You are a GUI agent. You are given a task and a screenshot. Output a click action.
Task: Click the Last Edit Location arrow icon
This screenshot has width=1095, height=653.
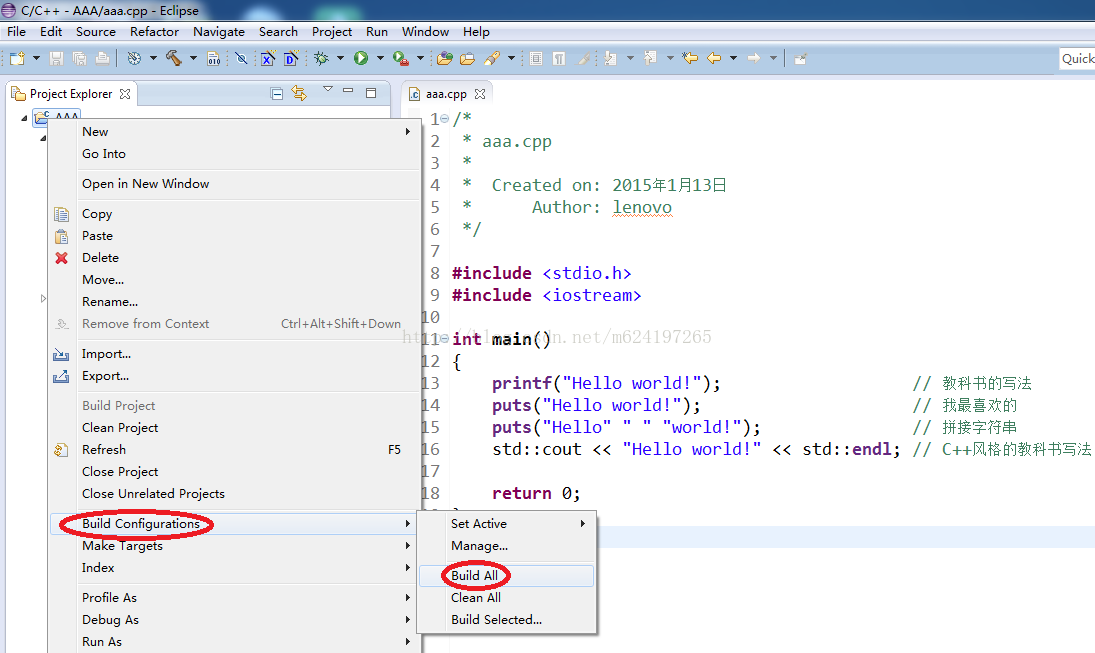pyautogui.click(x=690, y=59)
